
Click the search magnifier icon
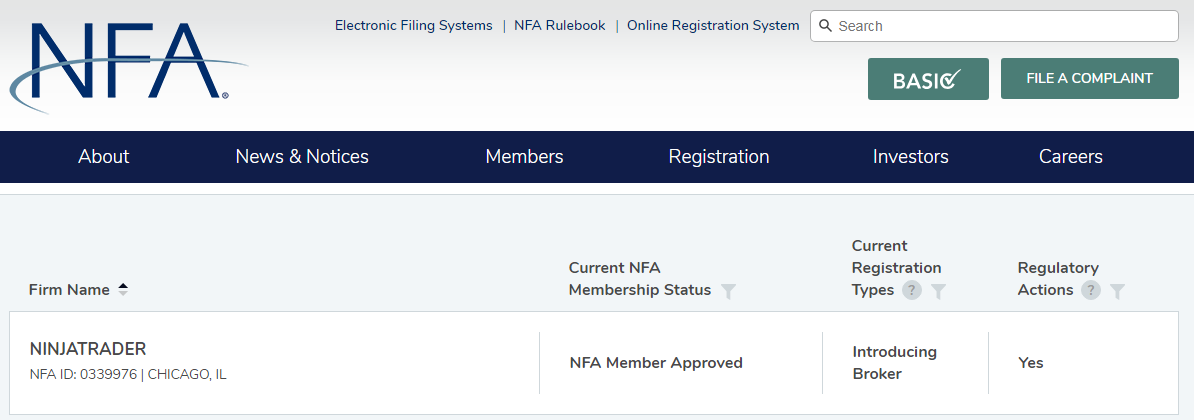826,26
